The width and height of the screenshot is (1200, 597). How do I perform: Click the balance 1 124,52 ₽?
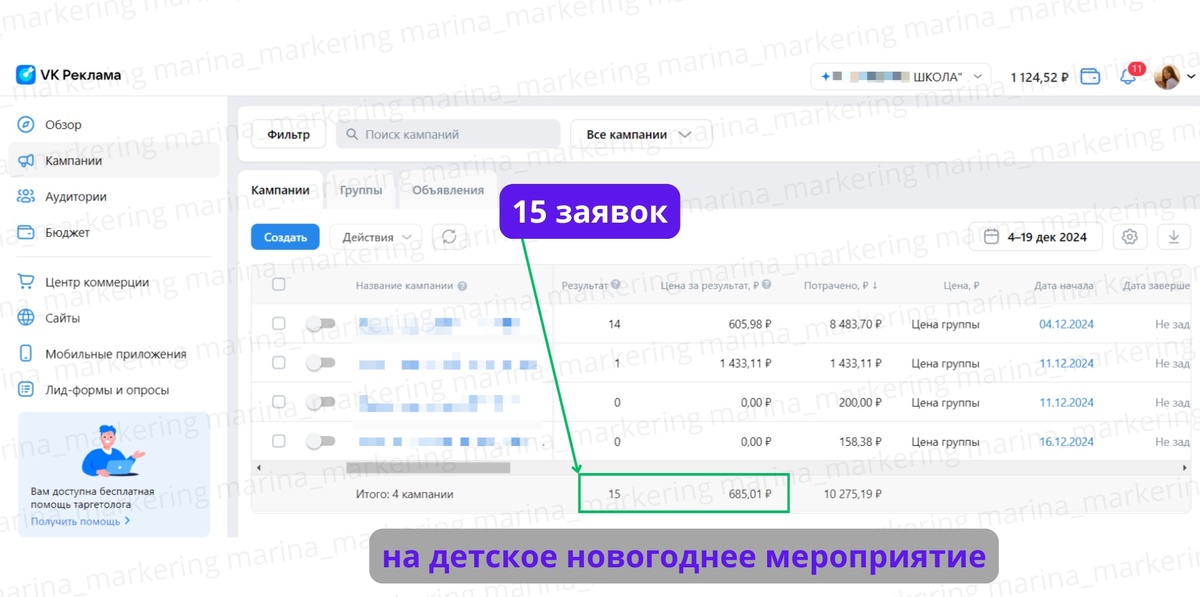pyautogui.click(x=1039, y=77)
